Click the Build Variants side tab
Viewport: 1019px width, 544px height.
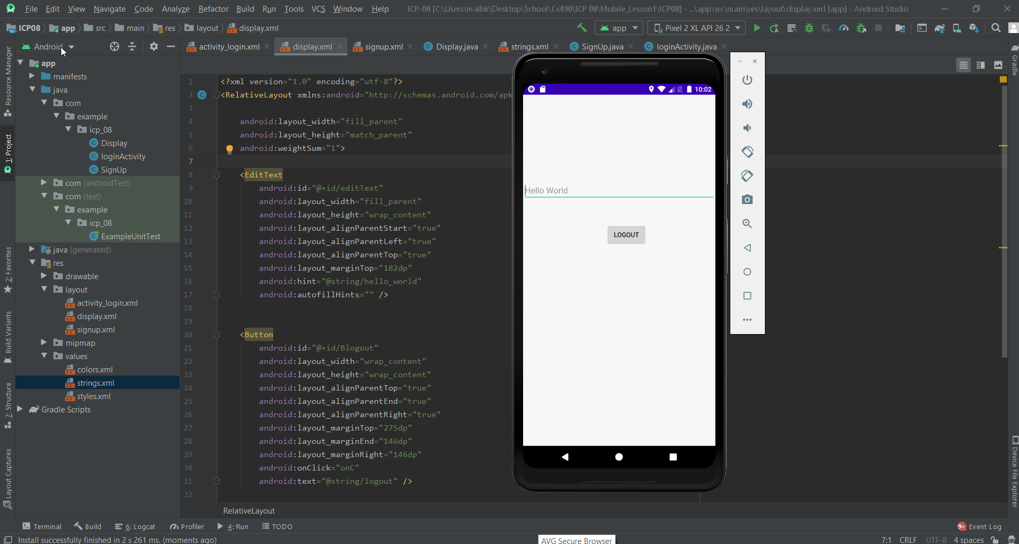(8, 337)
